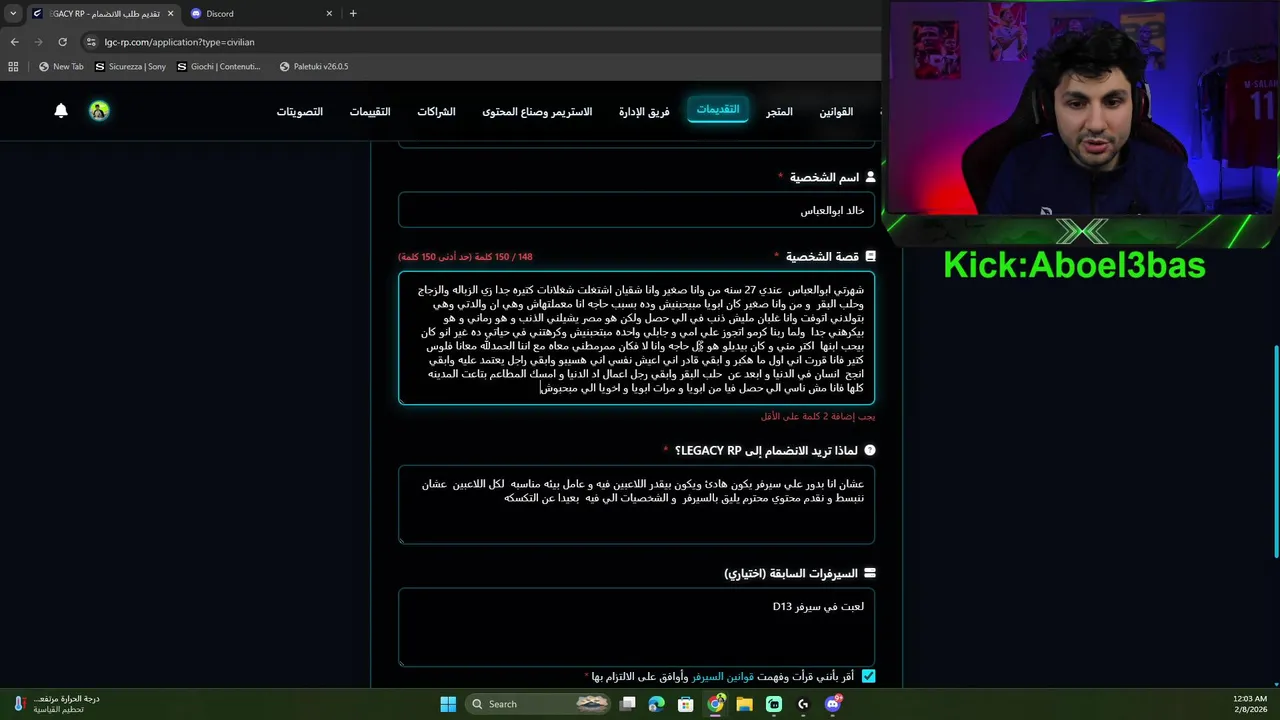Viewport: 1280px width, 720px height.
Task: Click the 148 / 150 word counter text
Action: 465,257
